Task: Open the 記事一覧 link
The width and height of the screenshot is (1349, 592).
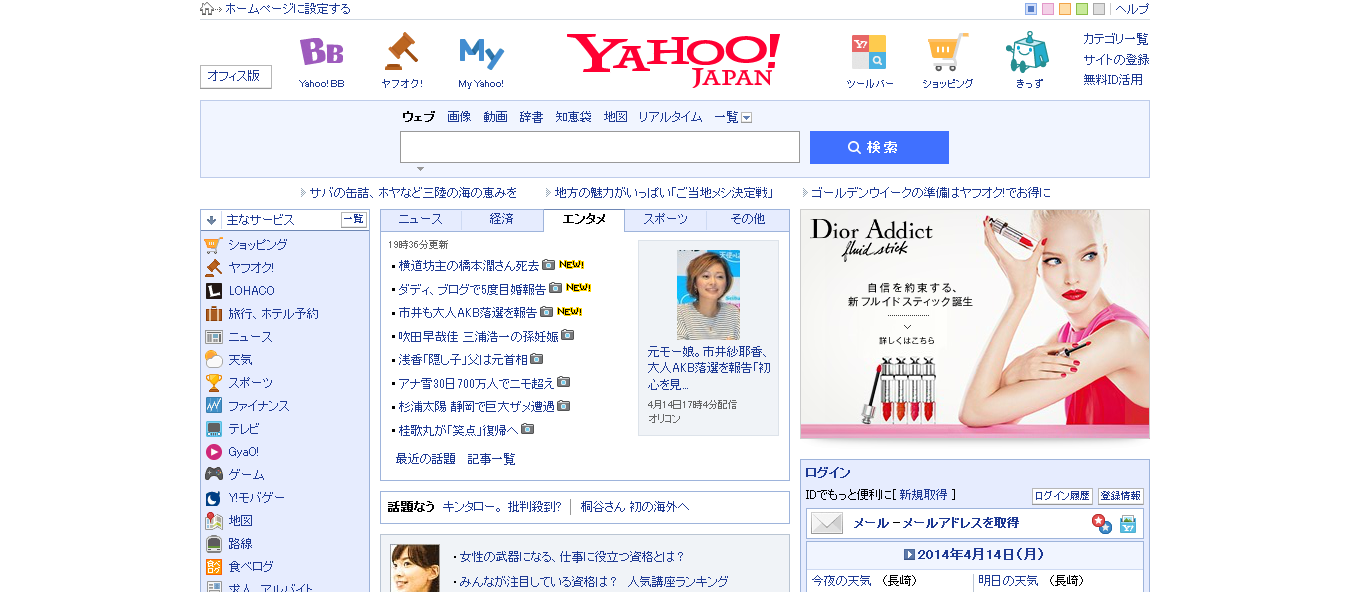Action: [492, 459]
